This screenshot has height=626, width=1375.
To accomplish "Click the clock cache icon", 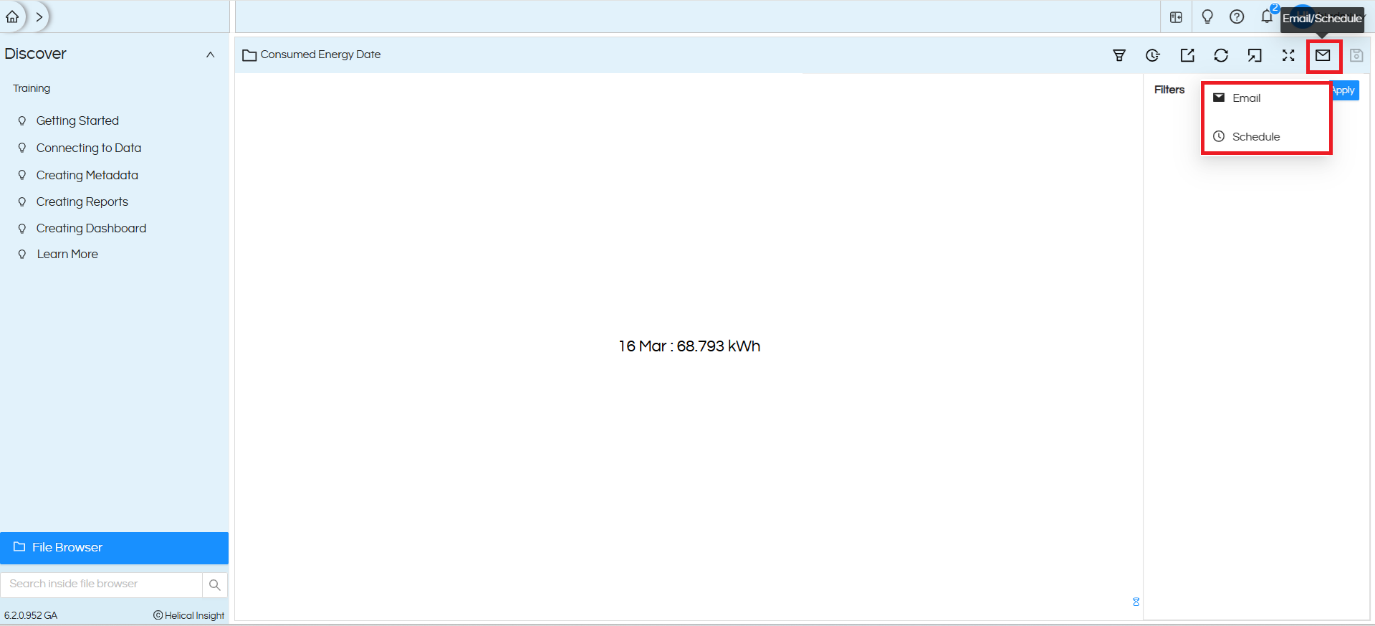I will coord(1153,56).
